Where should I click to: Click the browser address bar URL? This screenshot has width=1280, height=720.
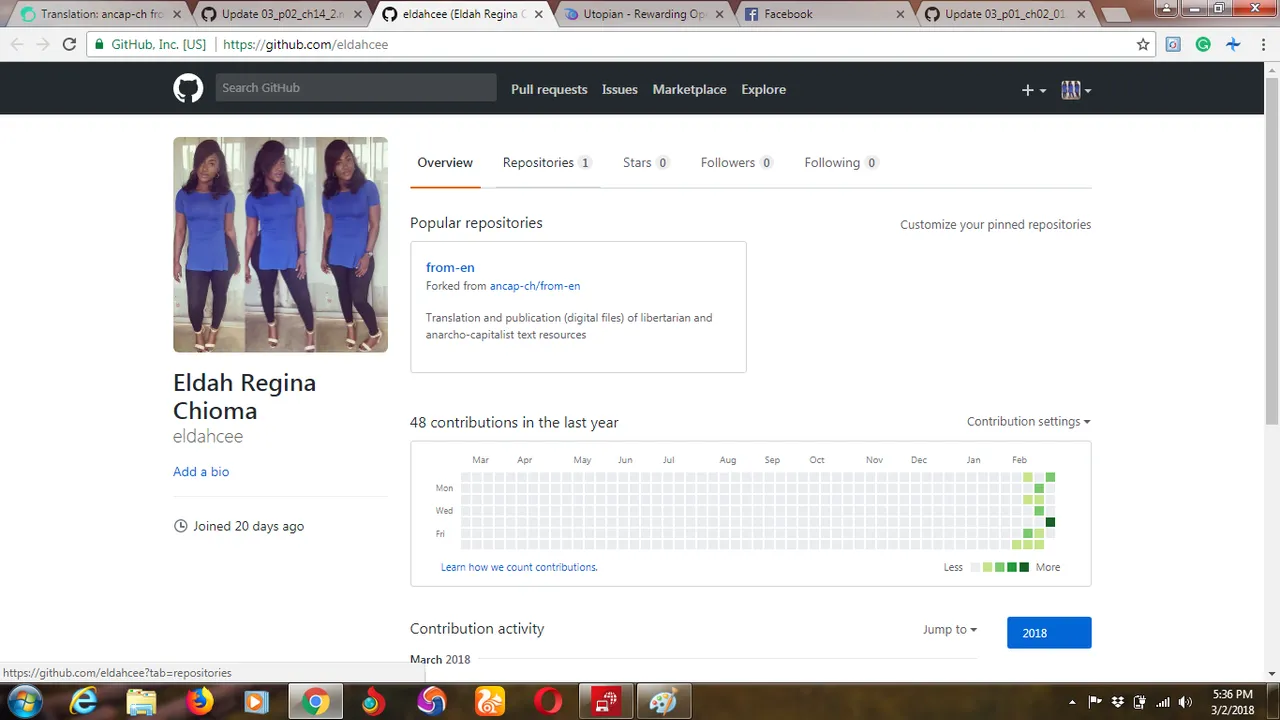[306, 44]
